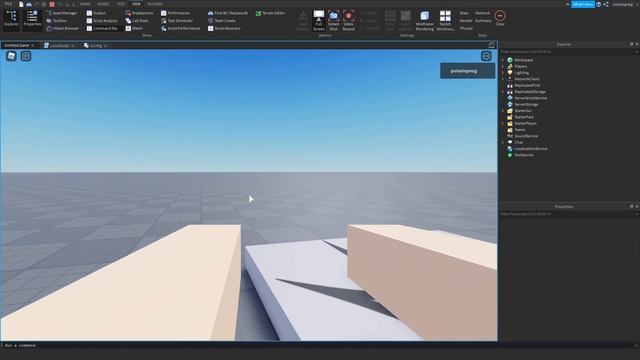Open the chat icon in viewport

coord(26,56)
